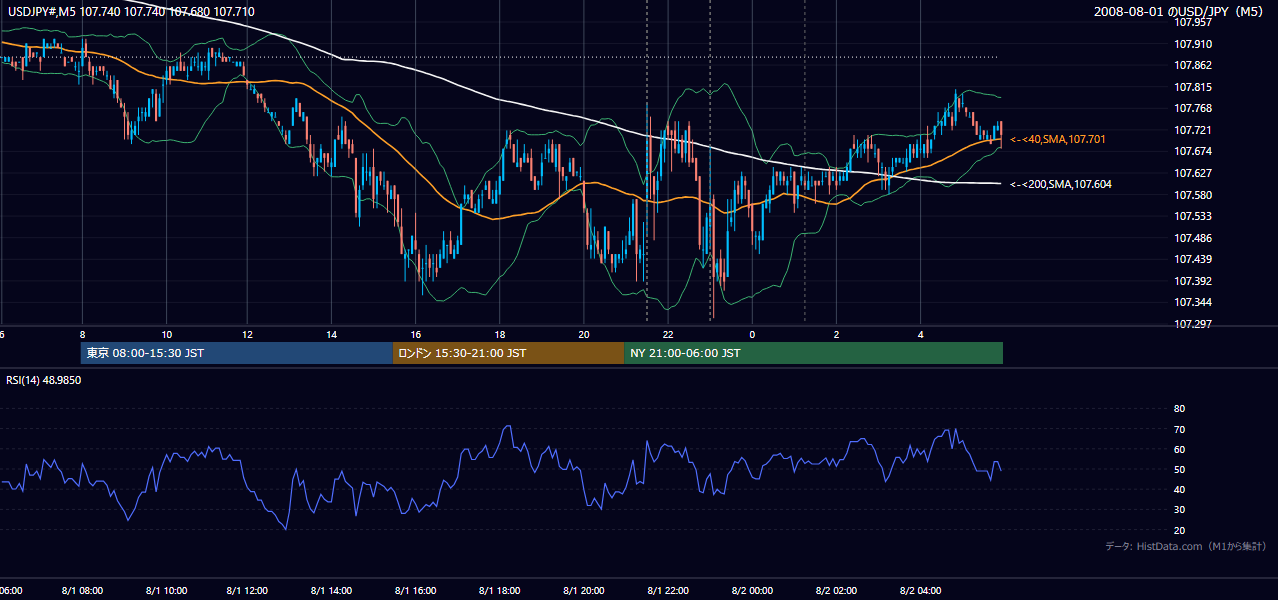Click the 2008-08-01 USD/JPY (M5) chart title

click(1180, 11)
